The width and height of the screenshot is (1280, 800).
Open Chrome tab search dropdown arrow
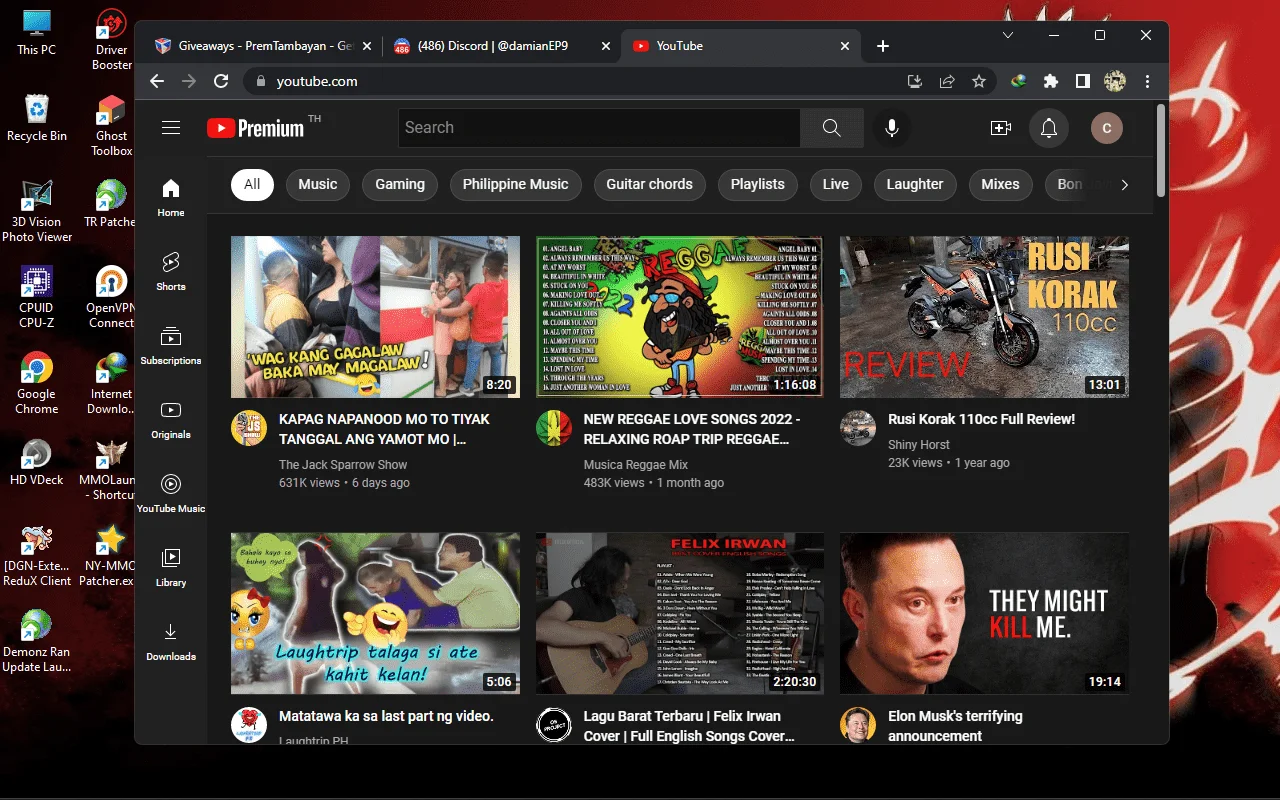click(1008, 35)
